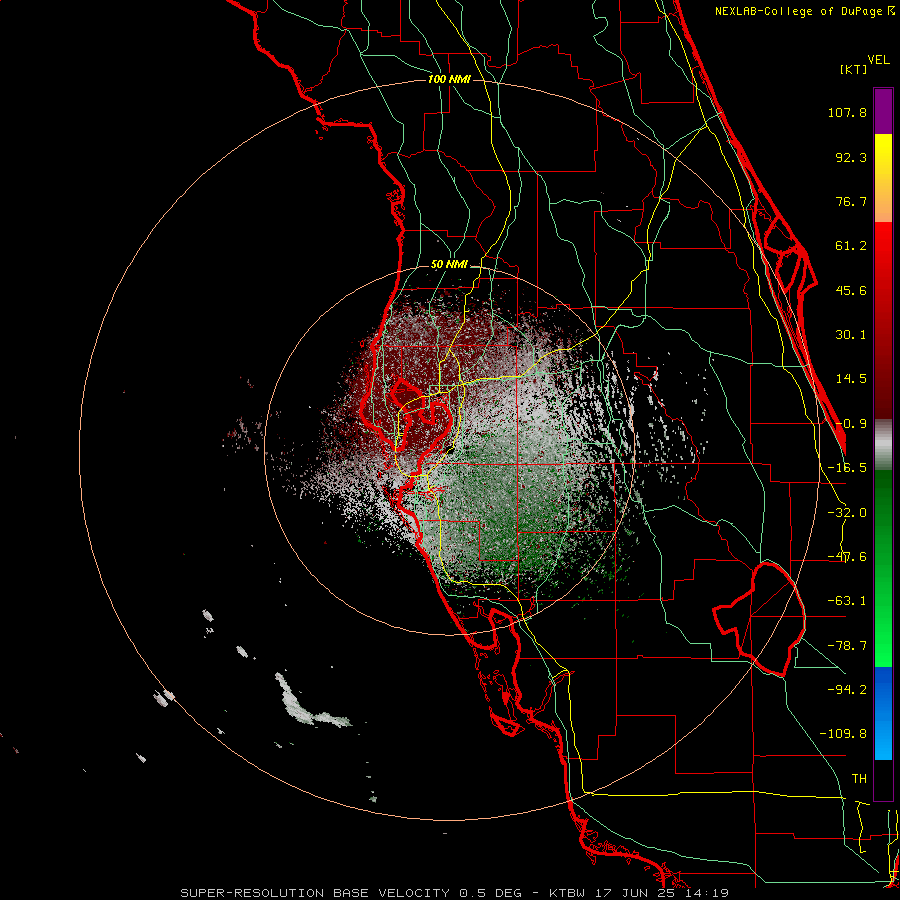Click the yellow-orange segment of the color bar
Image resolution: width=900 pixels, height=900 pixels.
pos(883,178)
